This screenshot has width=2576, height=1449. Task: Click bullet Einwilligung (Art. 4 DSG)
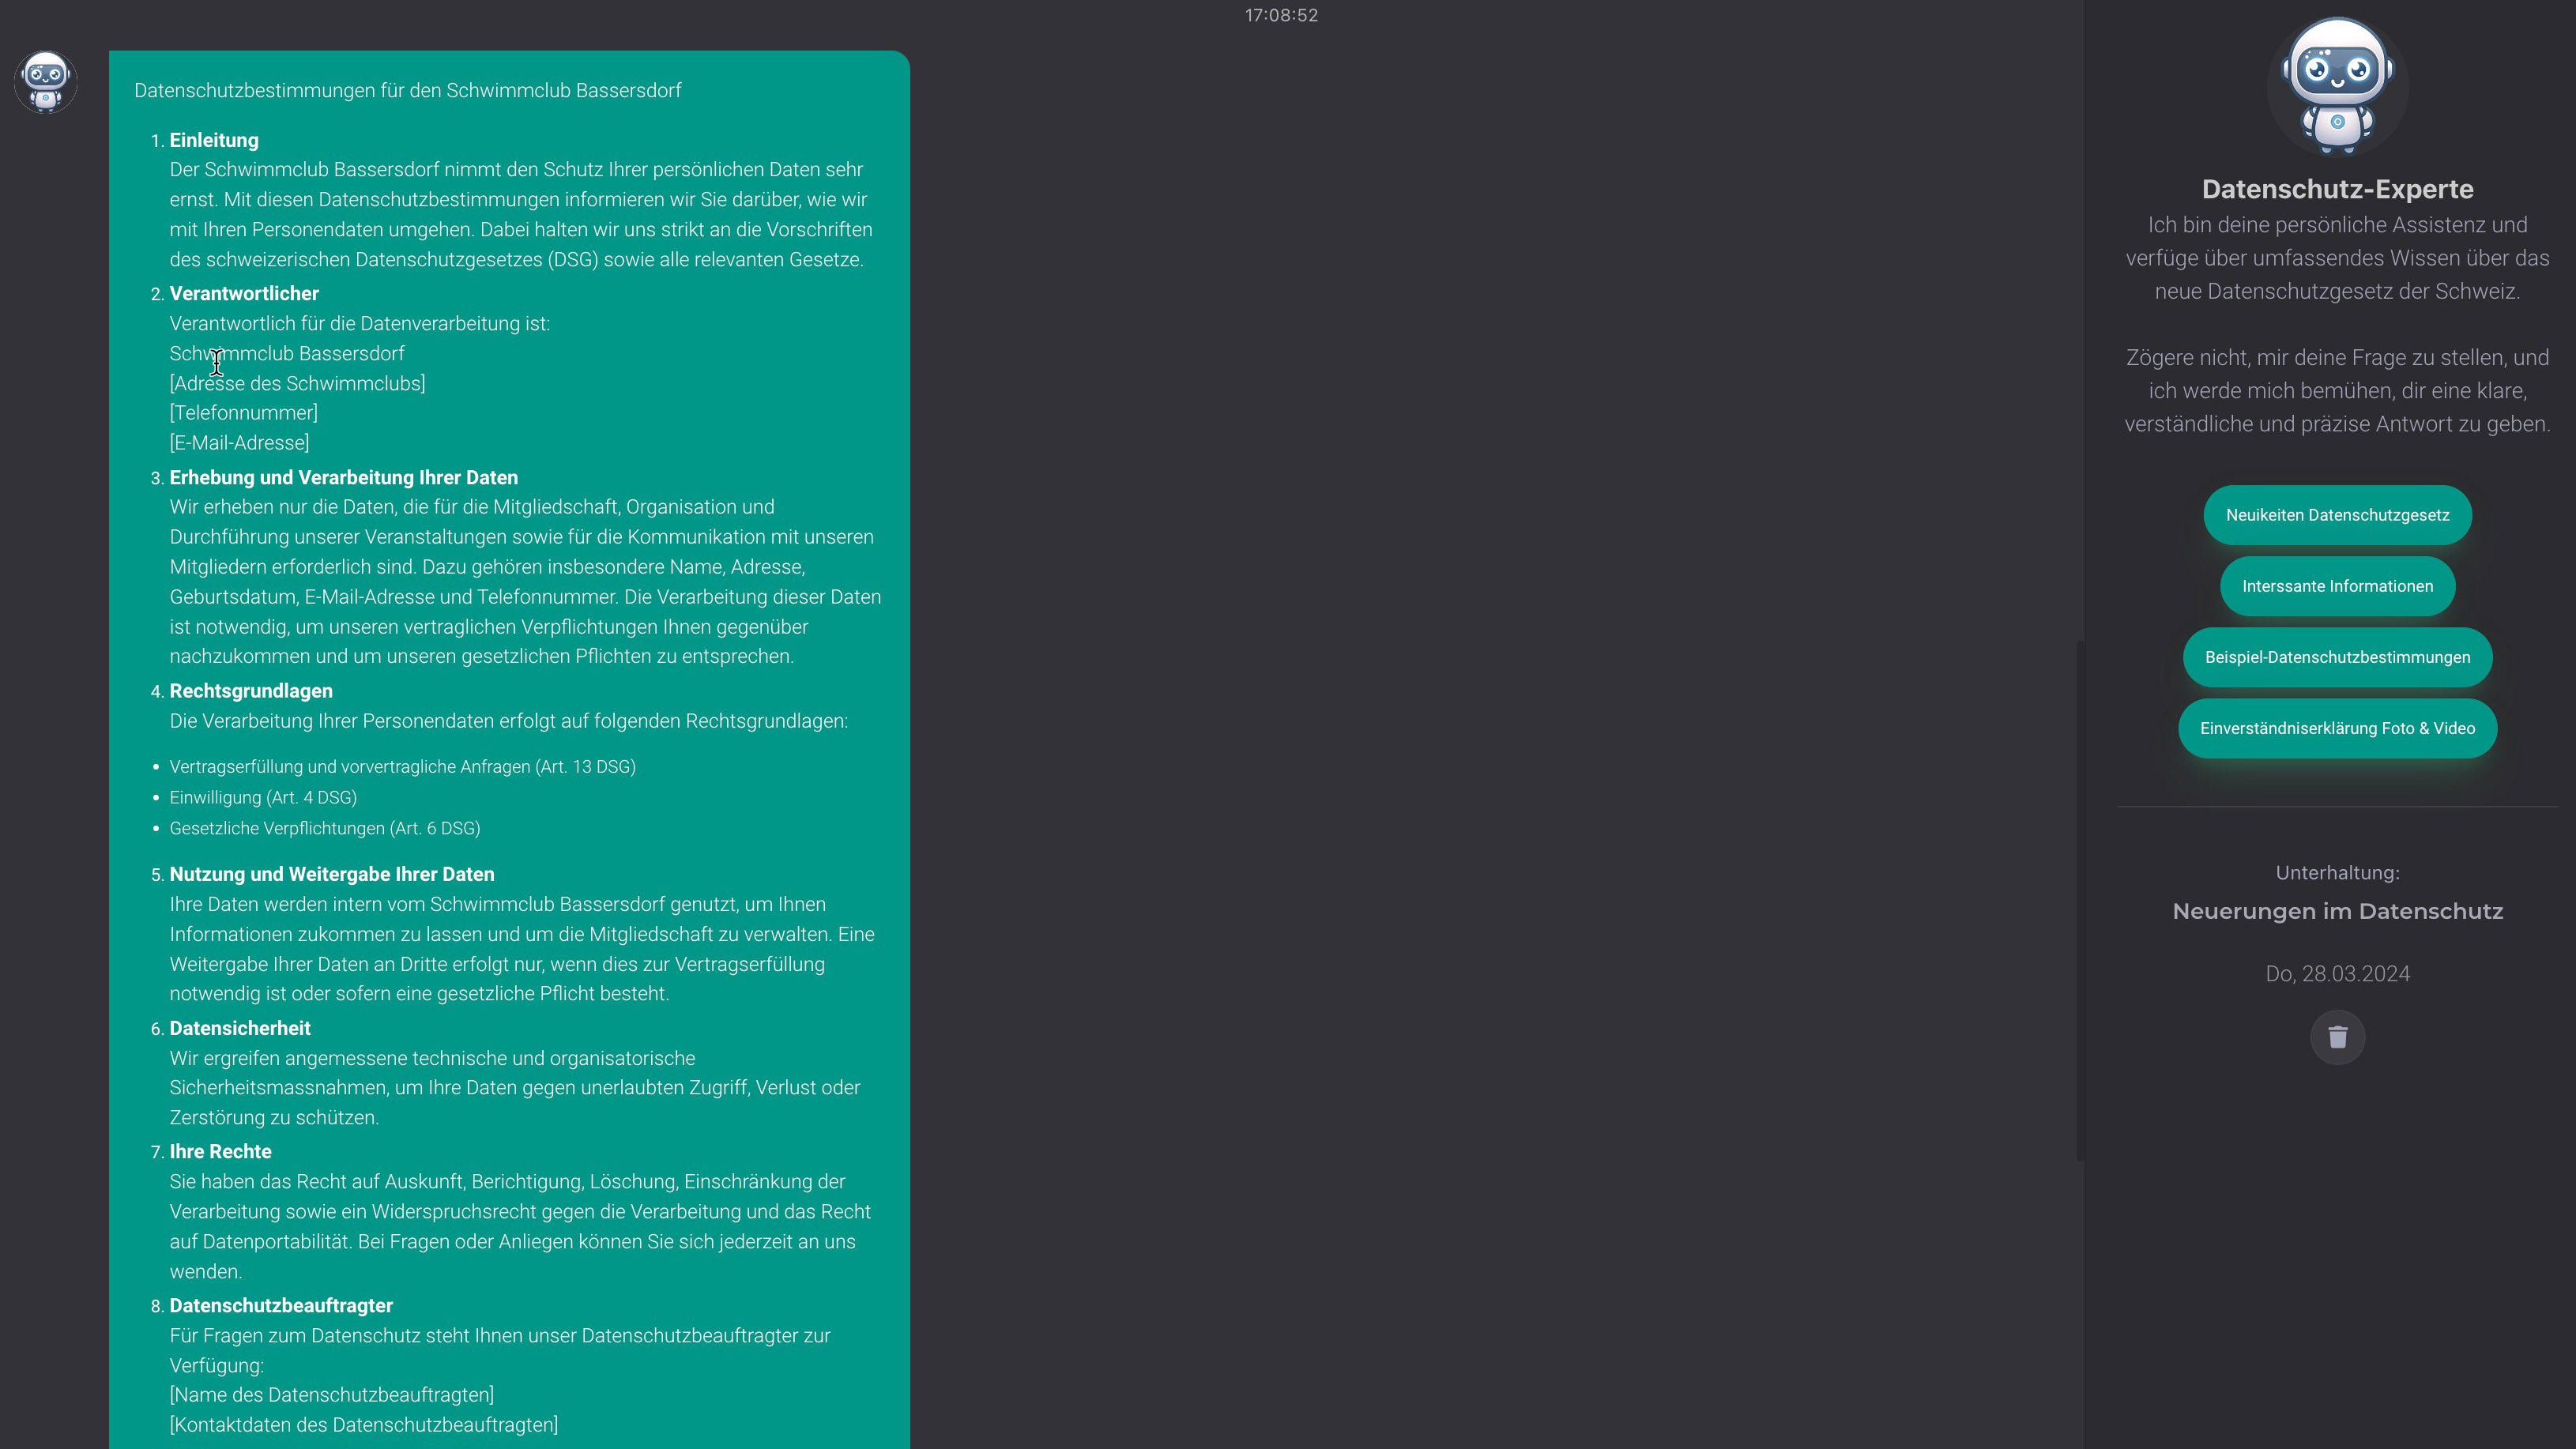point(263,798)
